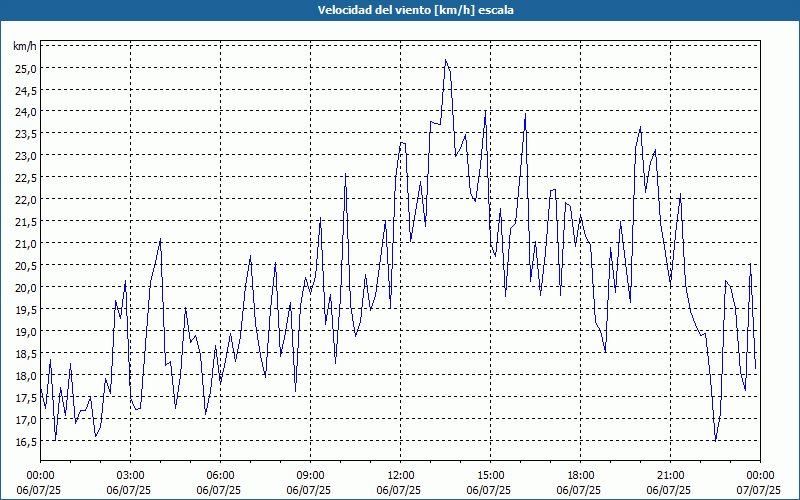Click the 07/07/25 date label
This screenshot has width=800, height=500.
click(760, 490)
